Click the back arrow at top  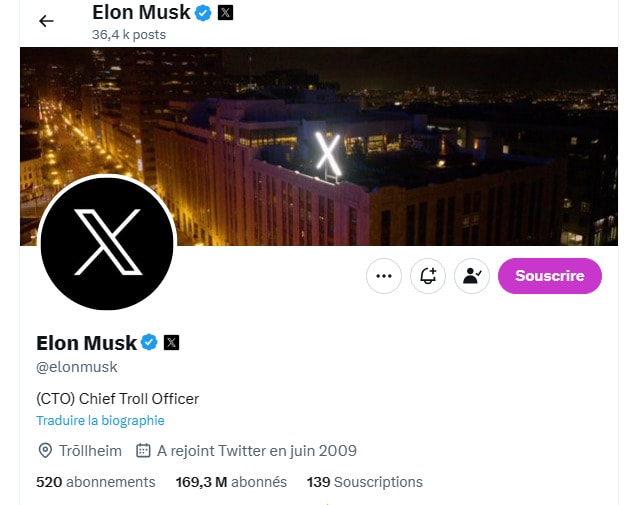point(46,21)
